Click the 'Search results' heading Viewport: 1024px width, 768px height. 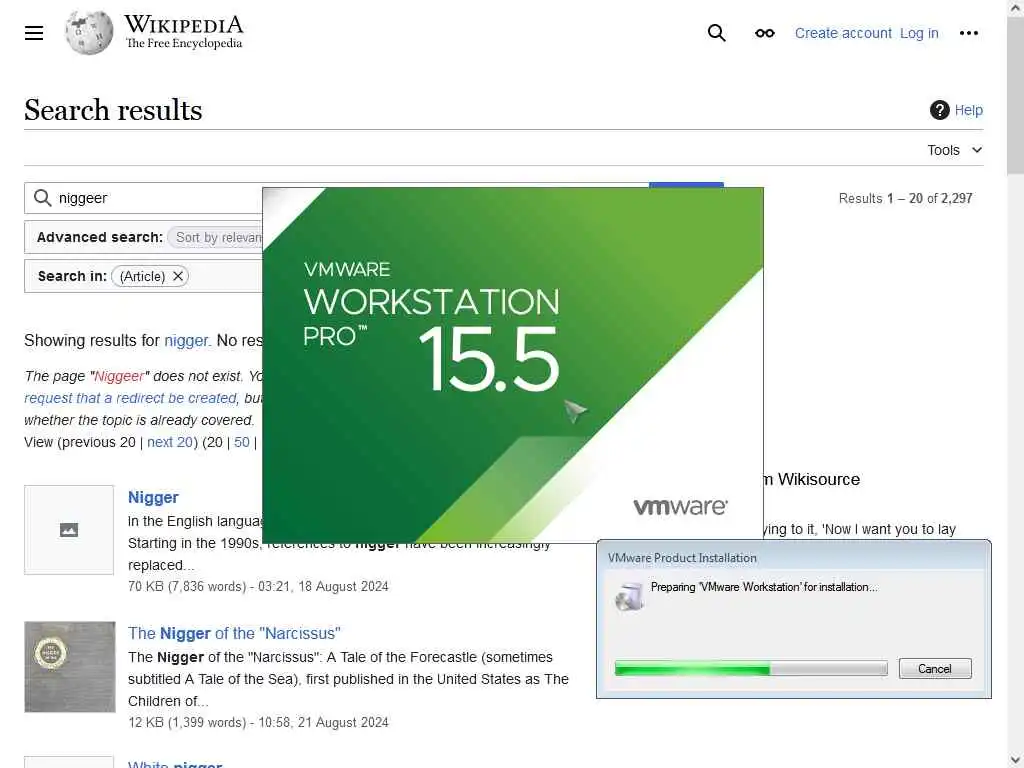click(x=113, y=110)
